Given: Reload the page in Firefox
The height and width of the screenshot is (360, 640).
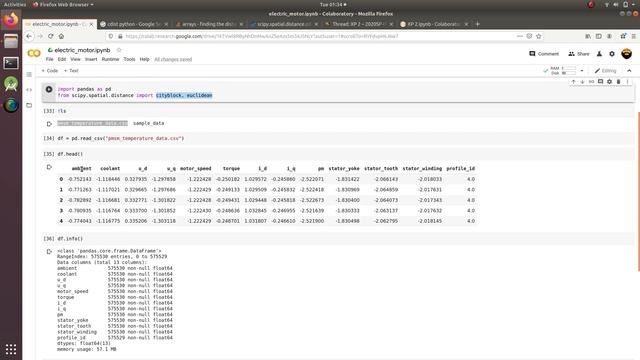Looking at the screenshot, I should point(51,36).
